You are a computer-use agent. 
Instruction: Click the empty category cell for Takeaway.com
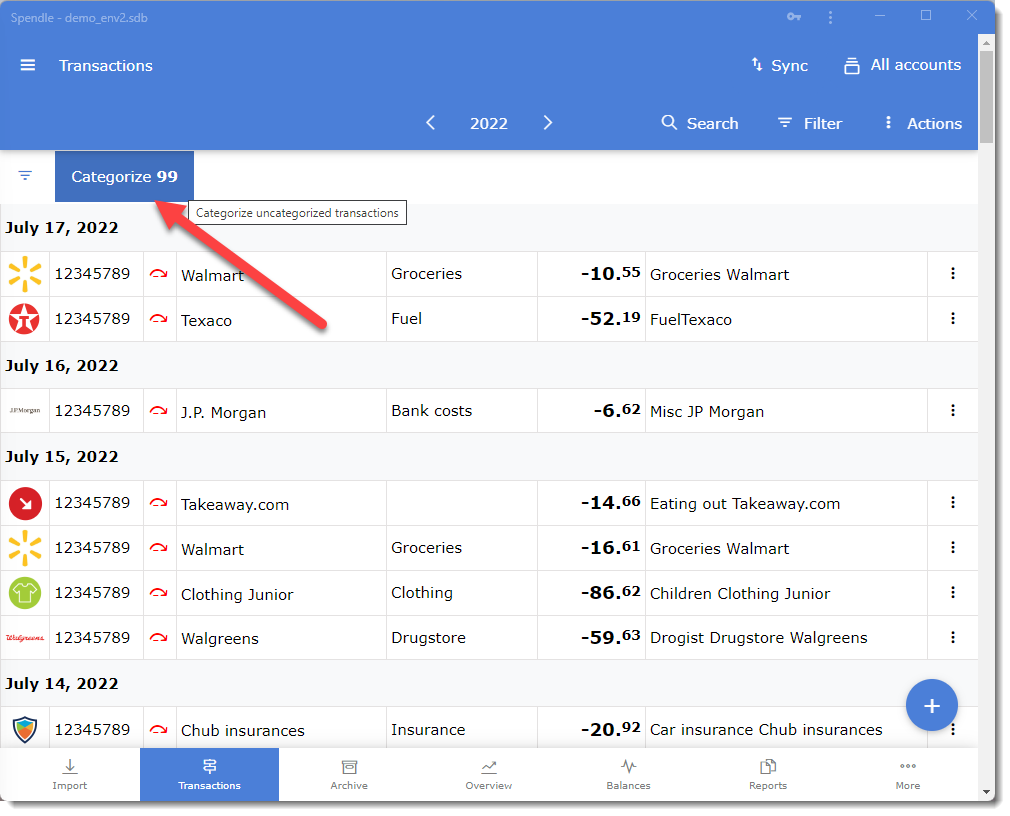click(x=462, y=503)
